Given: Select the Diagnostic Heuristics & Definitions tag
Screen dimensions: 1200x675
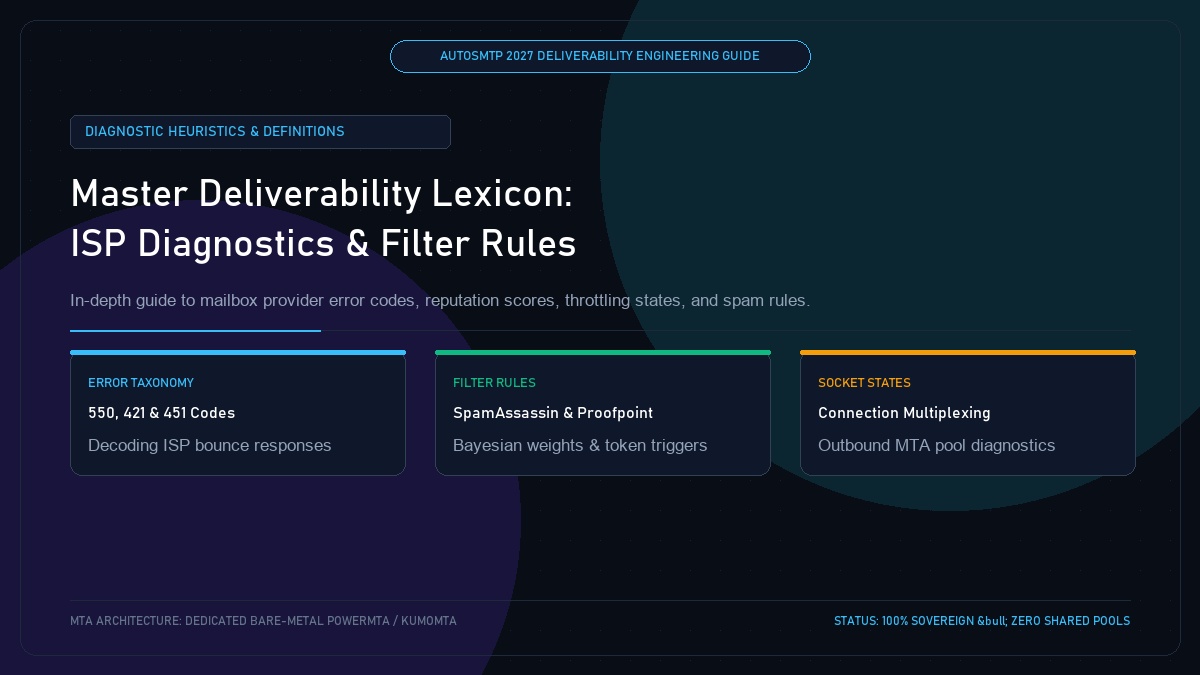Looking at the screenshot, I should (x=260, y=132).
